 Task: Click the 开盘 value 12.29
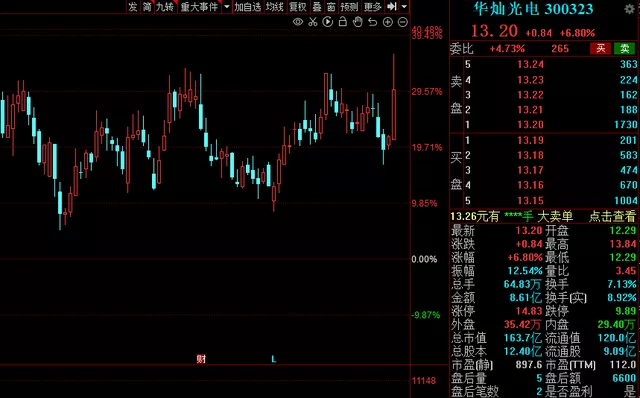[x=622, y=231]
